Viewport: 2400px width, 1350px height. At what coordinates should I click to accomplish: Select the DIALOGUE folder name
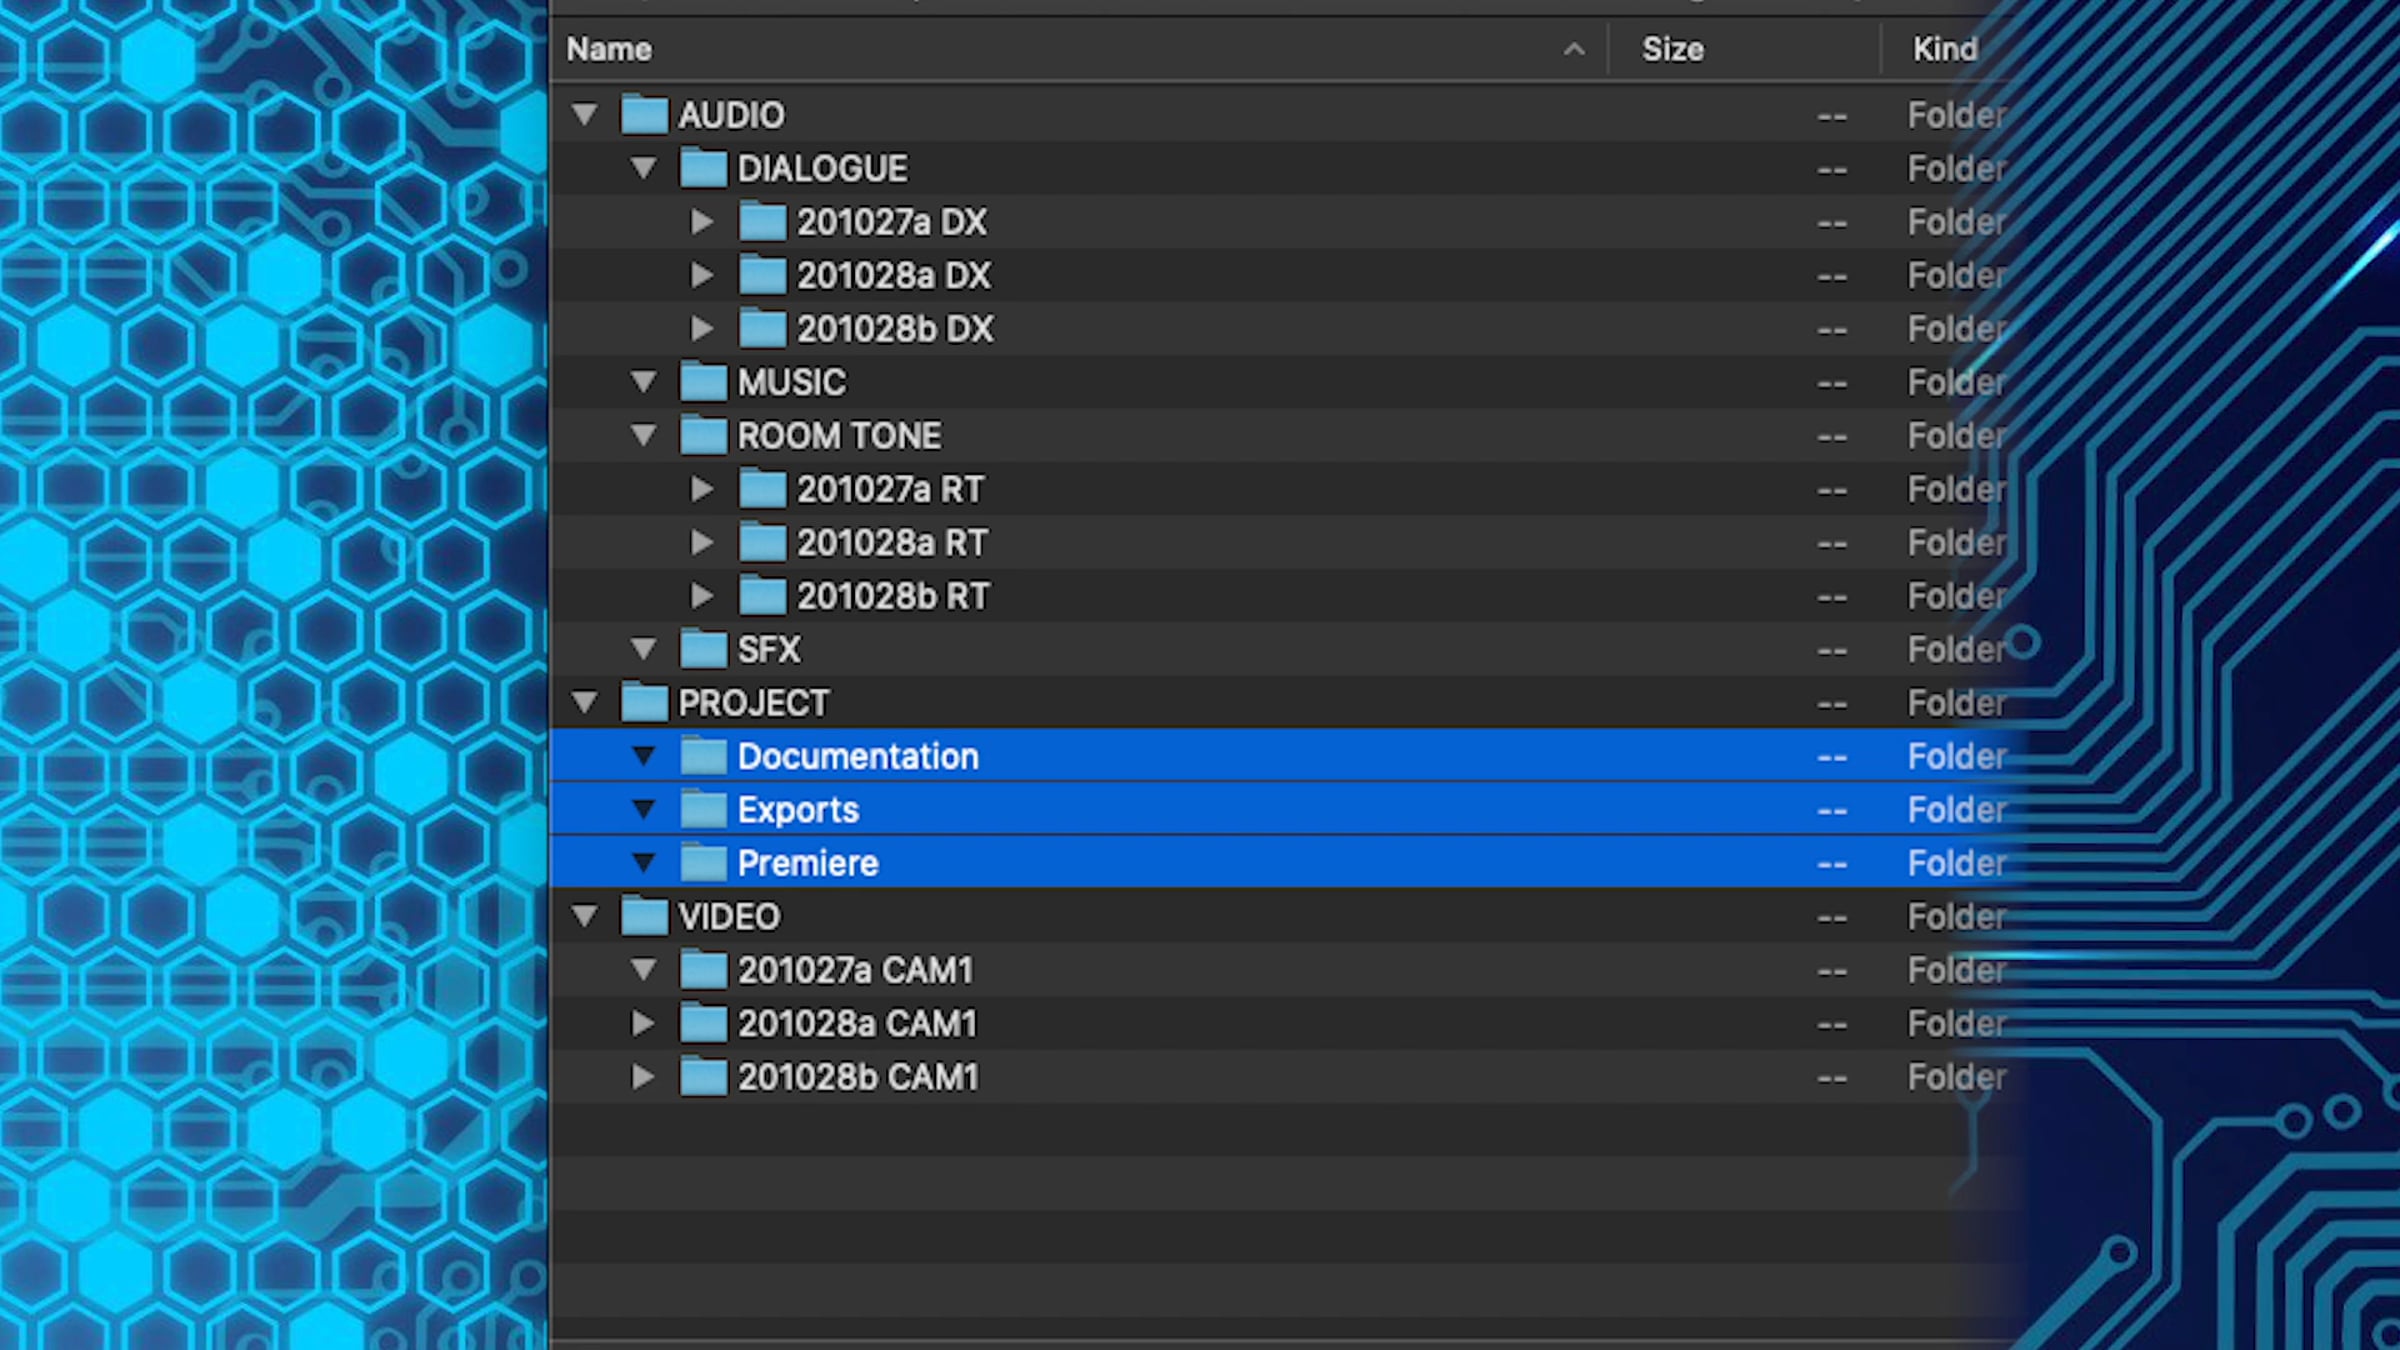[823, 169]
